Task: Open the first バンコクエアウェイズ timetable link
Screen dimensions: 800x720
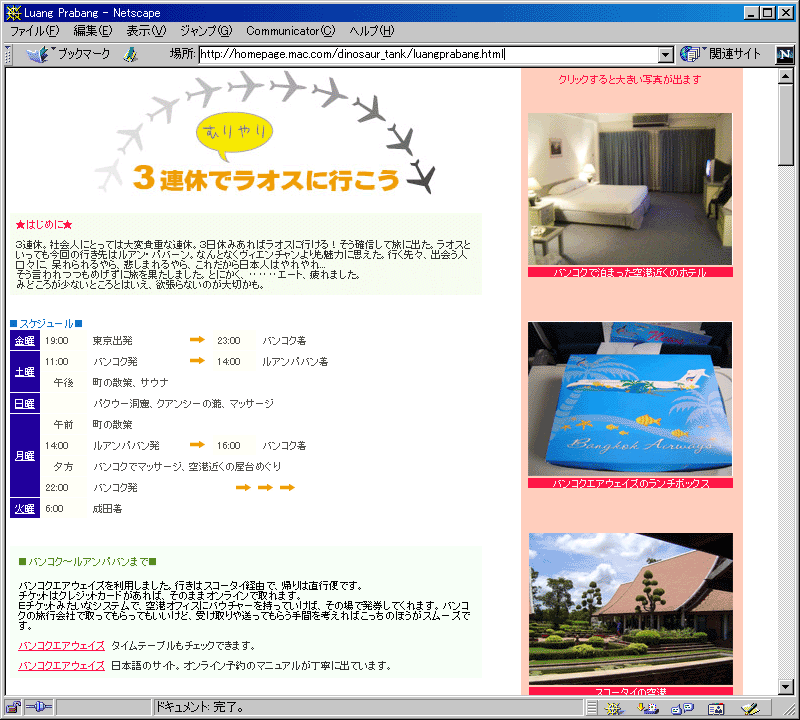Action: coord(61,646)
